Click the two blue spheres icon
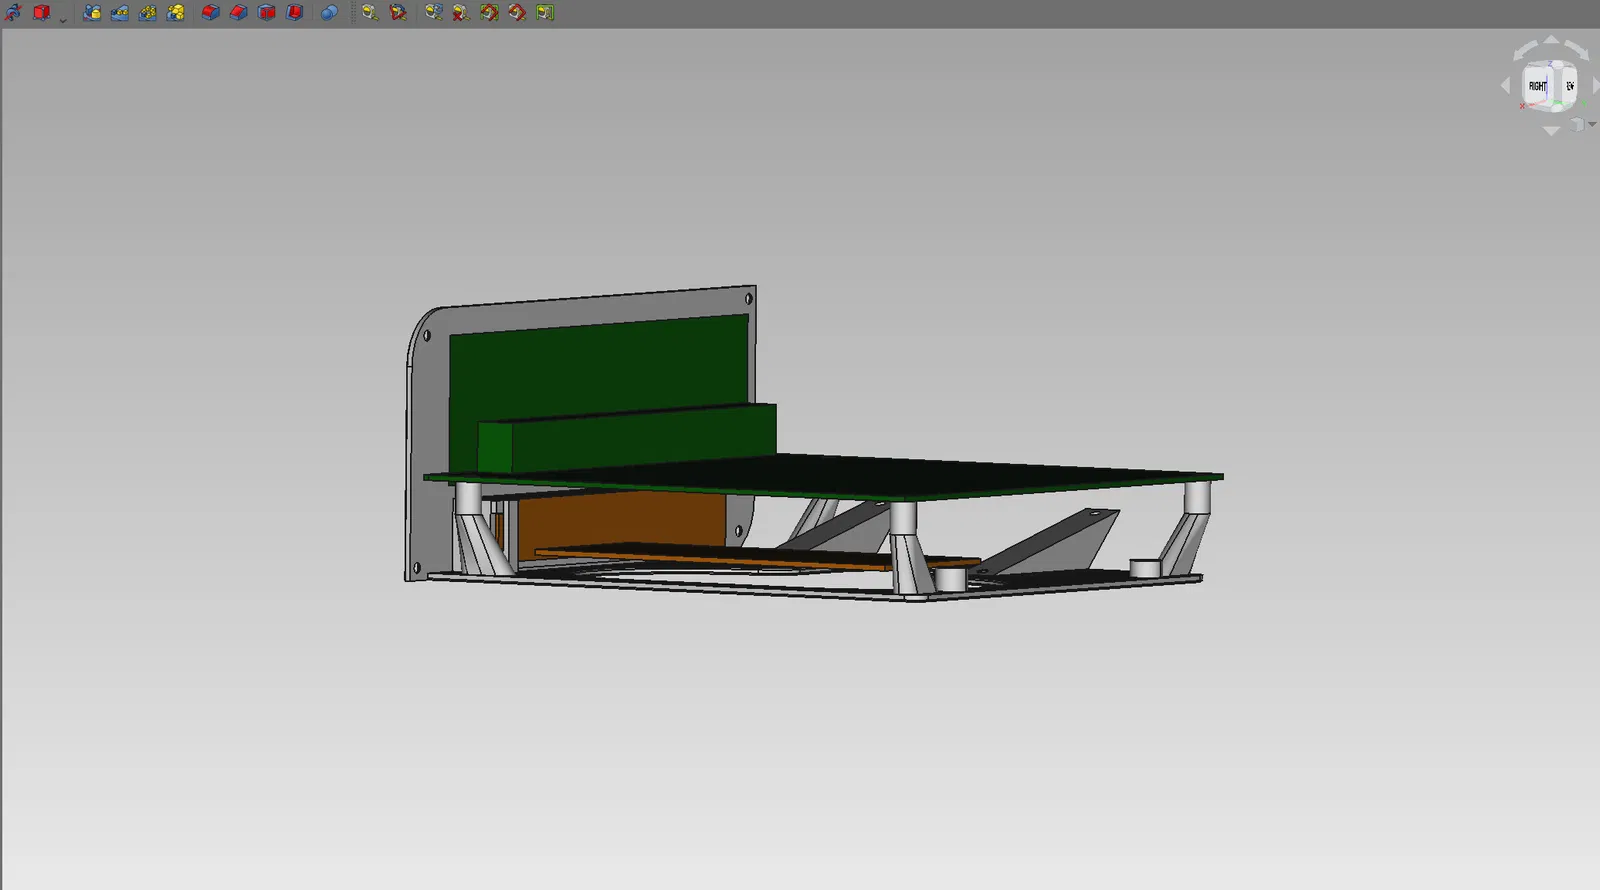Screen dimensions: 1600x890 (329, 13)
